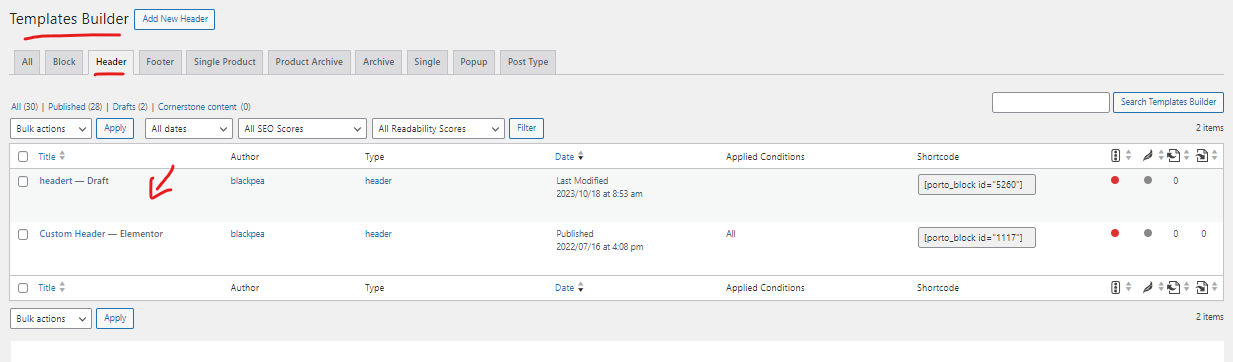The image size is (1233, 362).
Task: Switch to the Block tab
Action: [64, 62]
